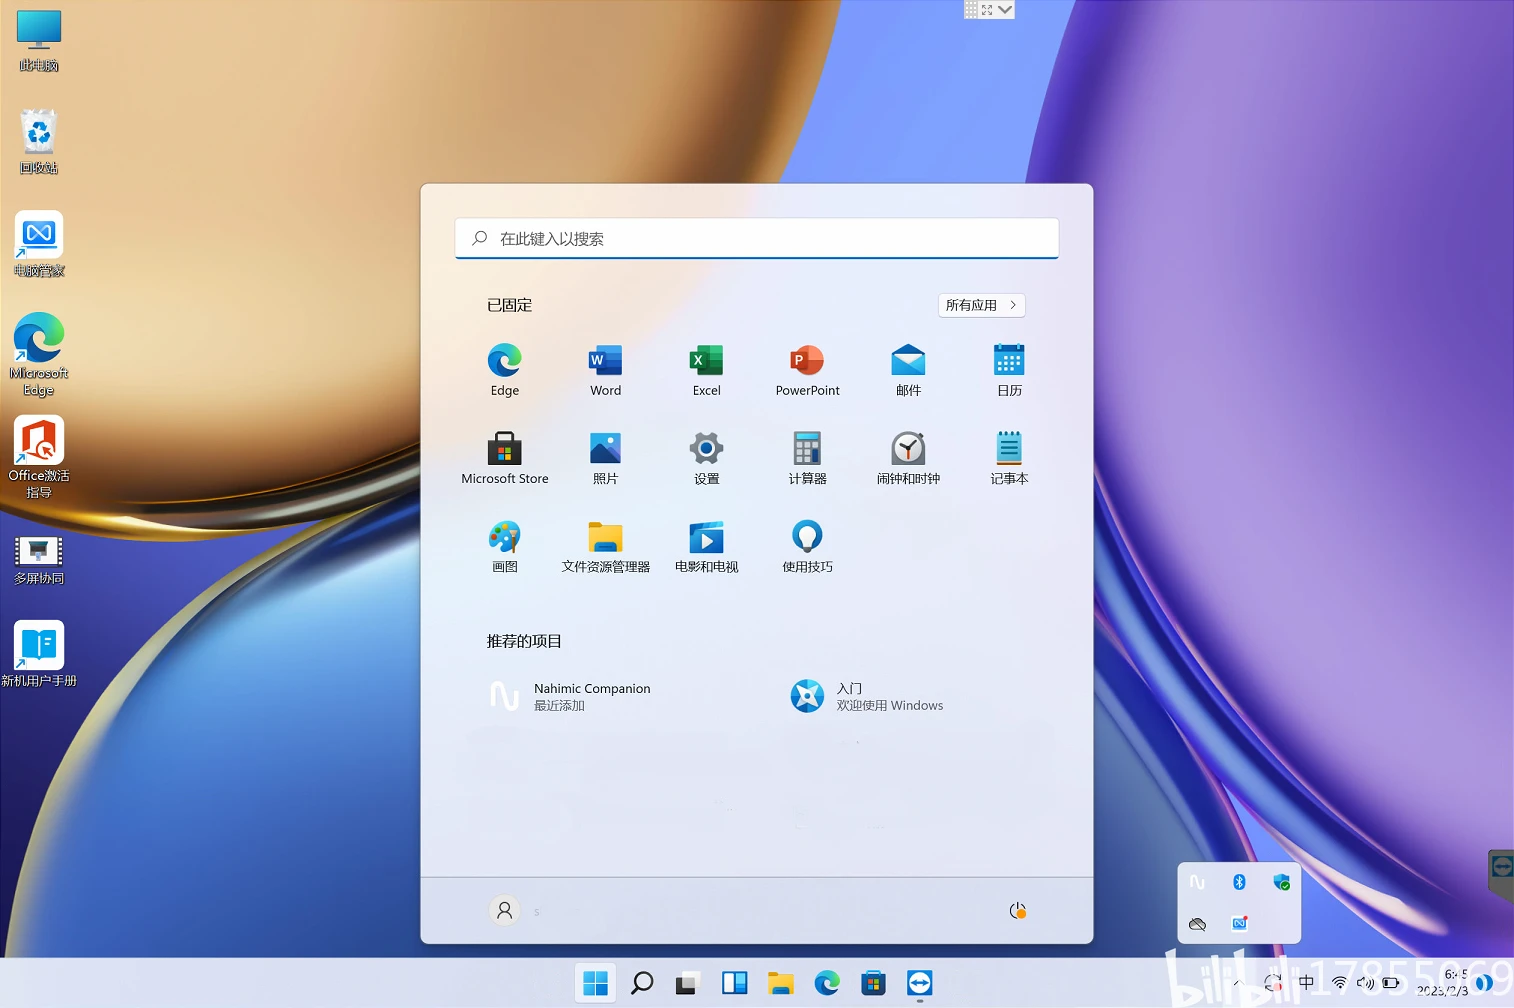Open 电影和电视 app
Screen dimensions: 1514x1008
pos(706,546)
